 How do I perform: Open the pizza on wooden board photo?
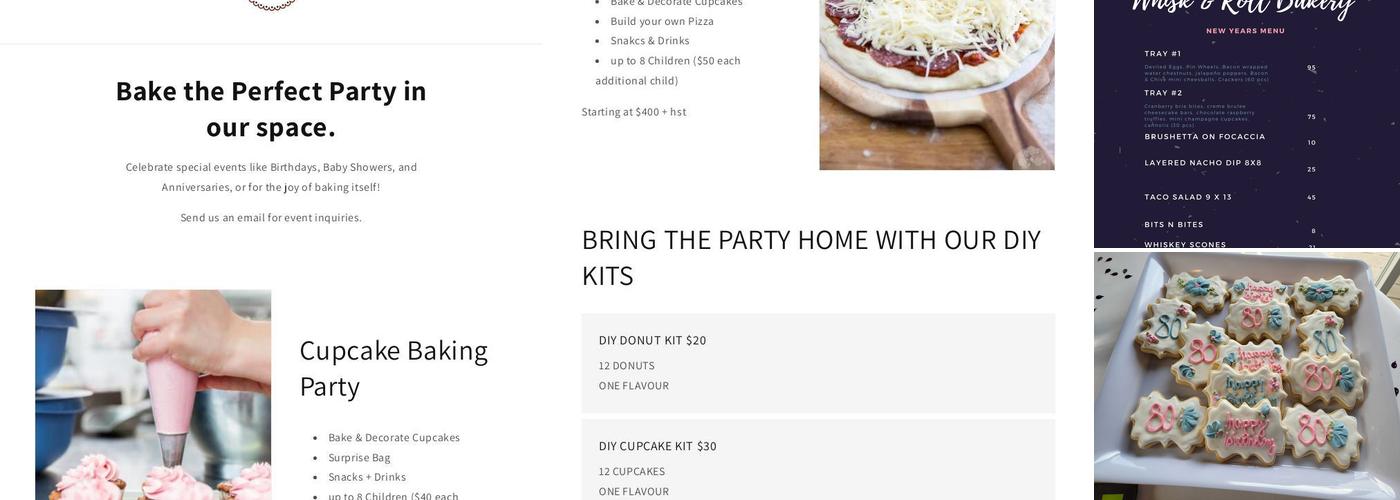pos(936,85)
